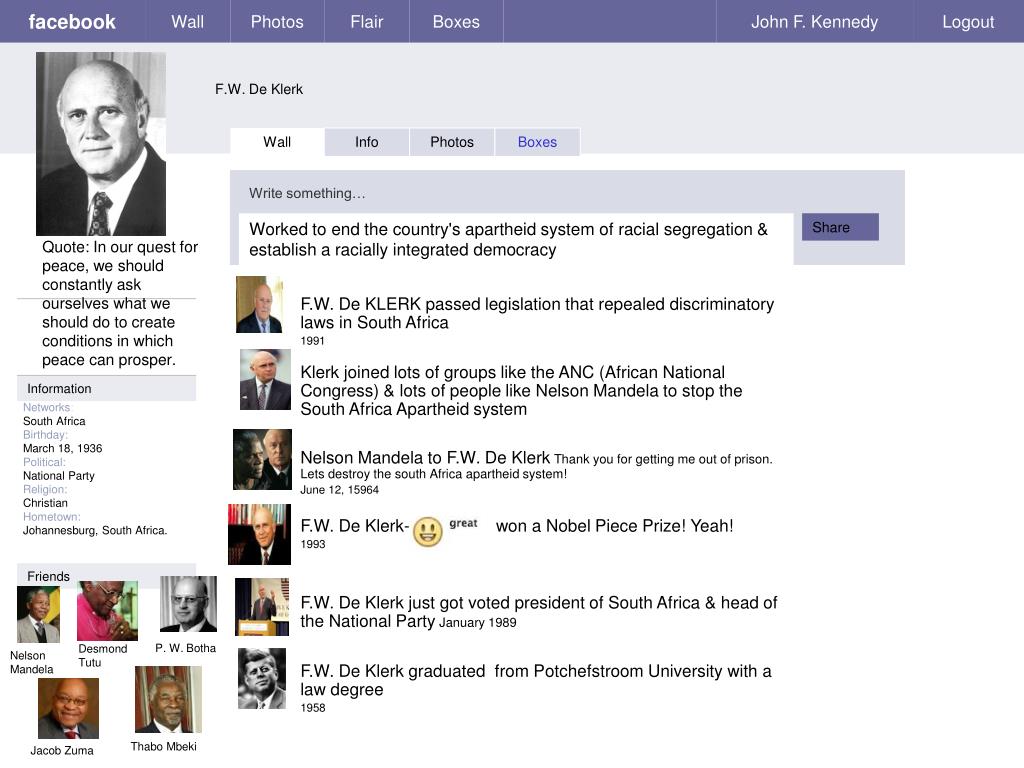
Task: Click the 'won a Nobel Piece Prize! Yeah!' text
Action: point(615,526)
